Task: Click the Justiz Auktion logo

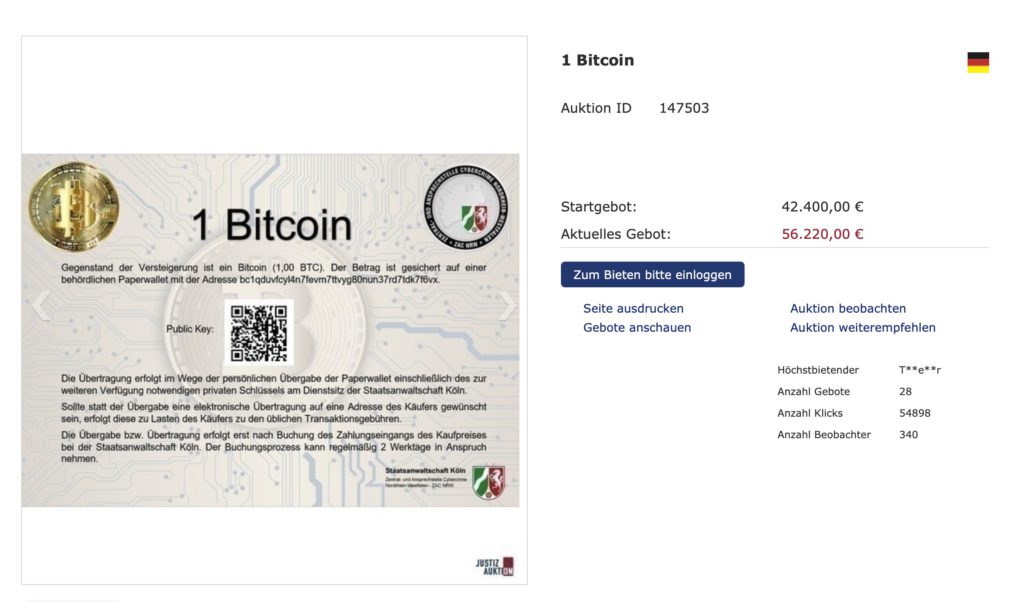Action: pos(494,566)
